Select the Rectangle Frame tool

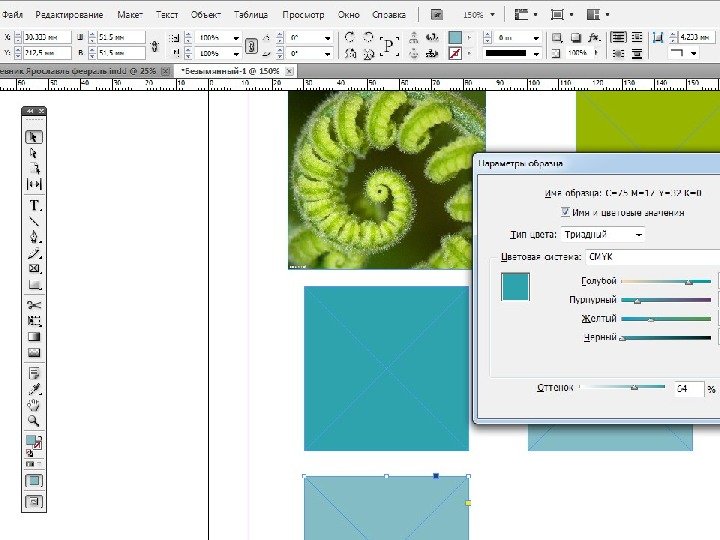34,269
